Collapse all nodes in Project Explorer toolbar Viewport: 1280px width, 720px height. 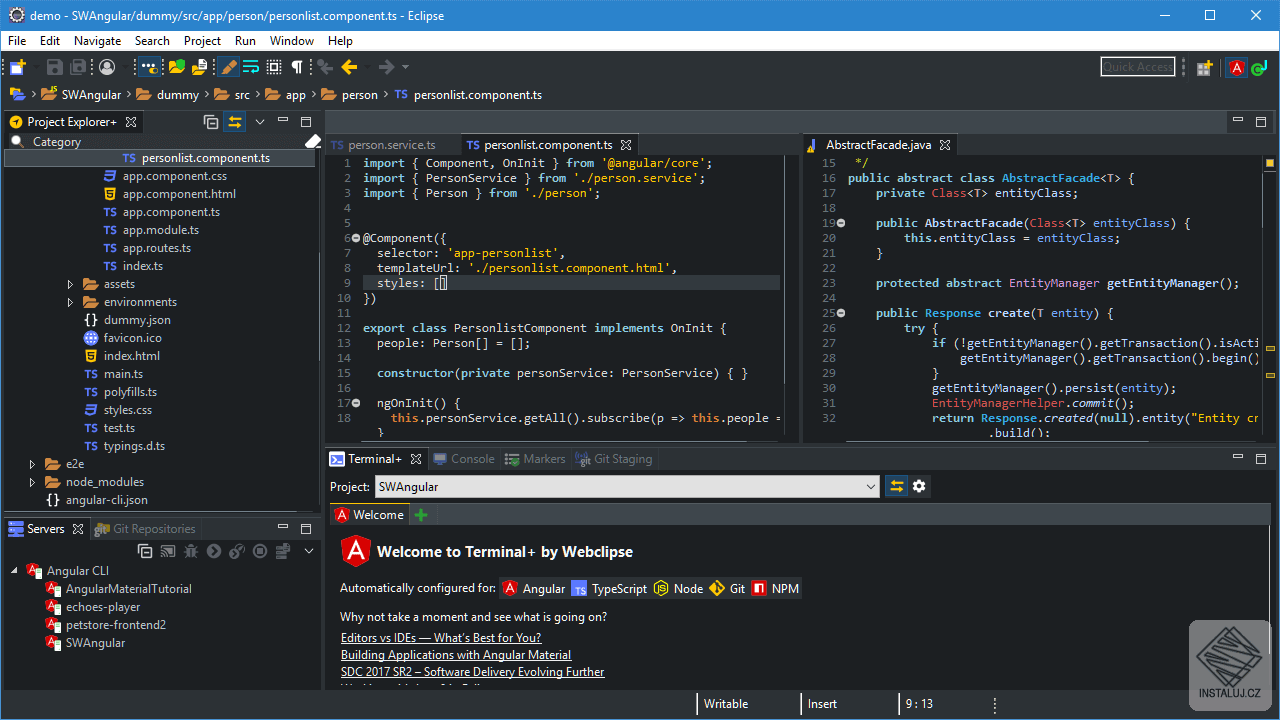[211, 121]
